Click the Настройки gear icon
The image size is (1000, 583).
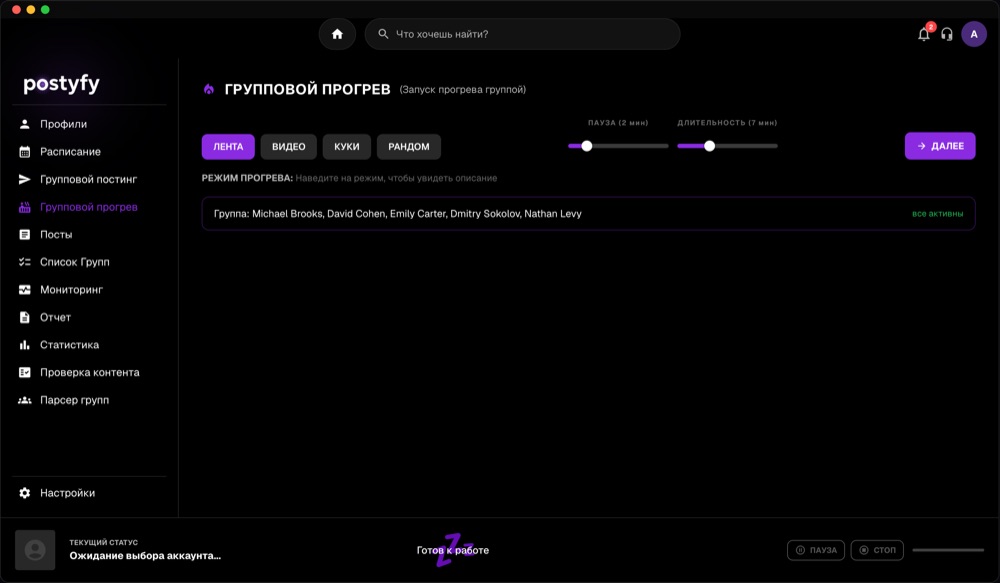click(25, 493)
